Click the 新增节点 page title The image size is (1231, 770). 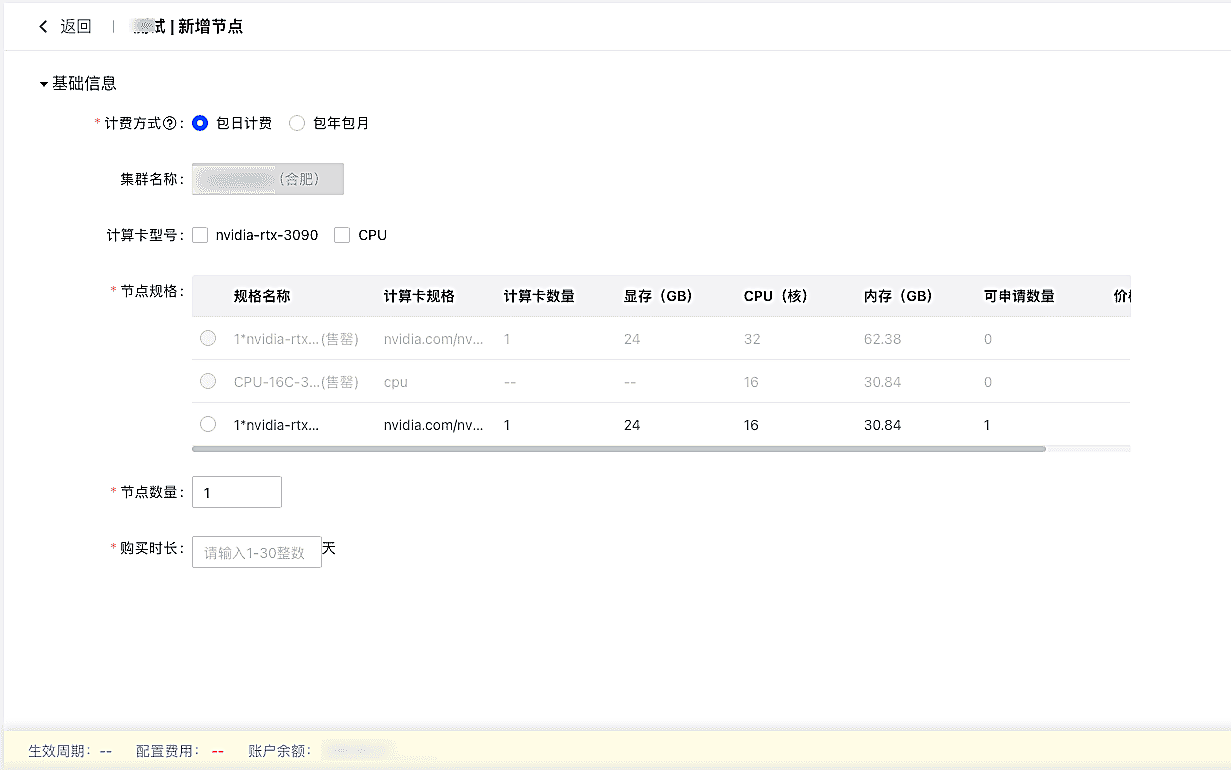[x=210, y=27]
